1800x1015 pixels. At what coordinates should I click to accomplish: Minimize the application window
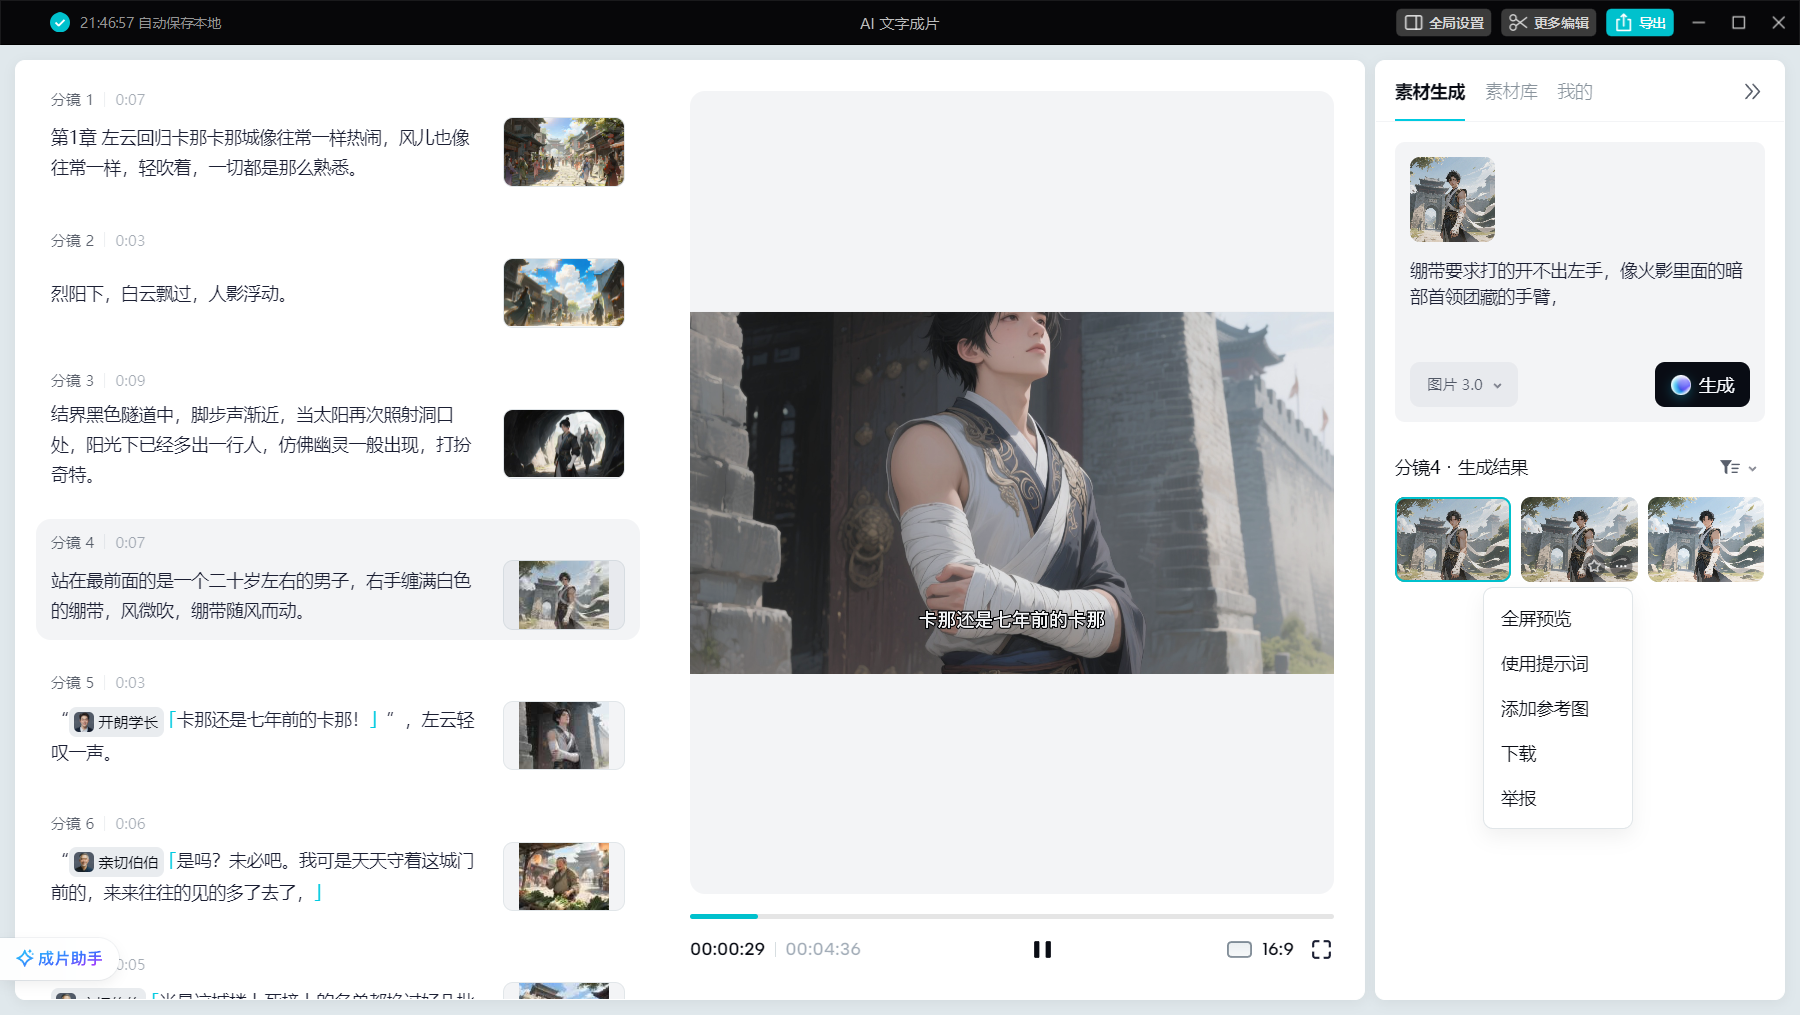(1698, 22)
